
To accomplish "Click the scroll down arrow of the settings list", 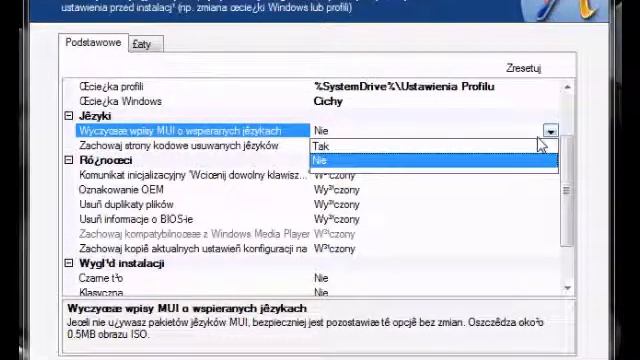I will click(x=567, y=288).
